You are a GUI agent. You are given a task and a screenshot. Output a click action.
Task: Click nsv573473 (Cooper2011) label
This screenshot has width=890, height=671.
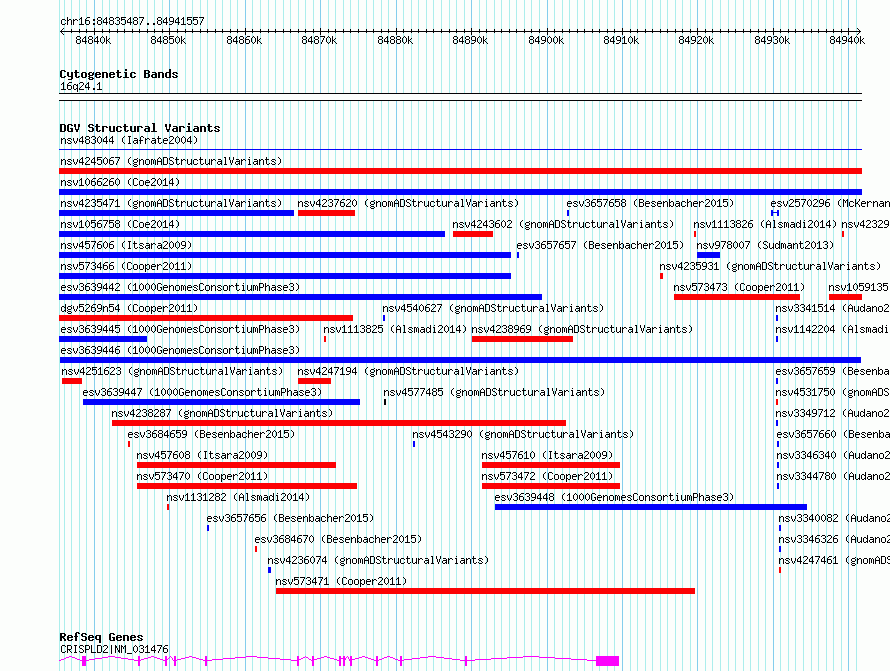[x=739, y=287]
